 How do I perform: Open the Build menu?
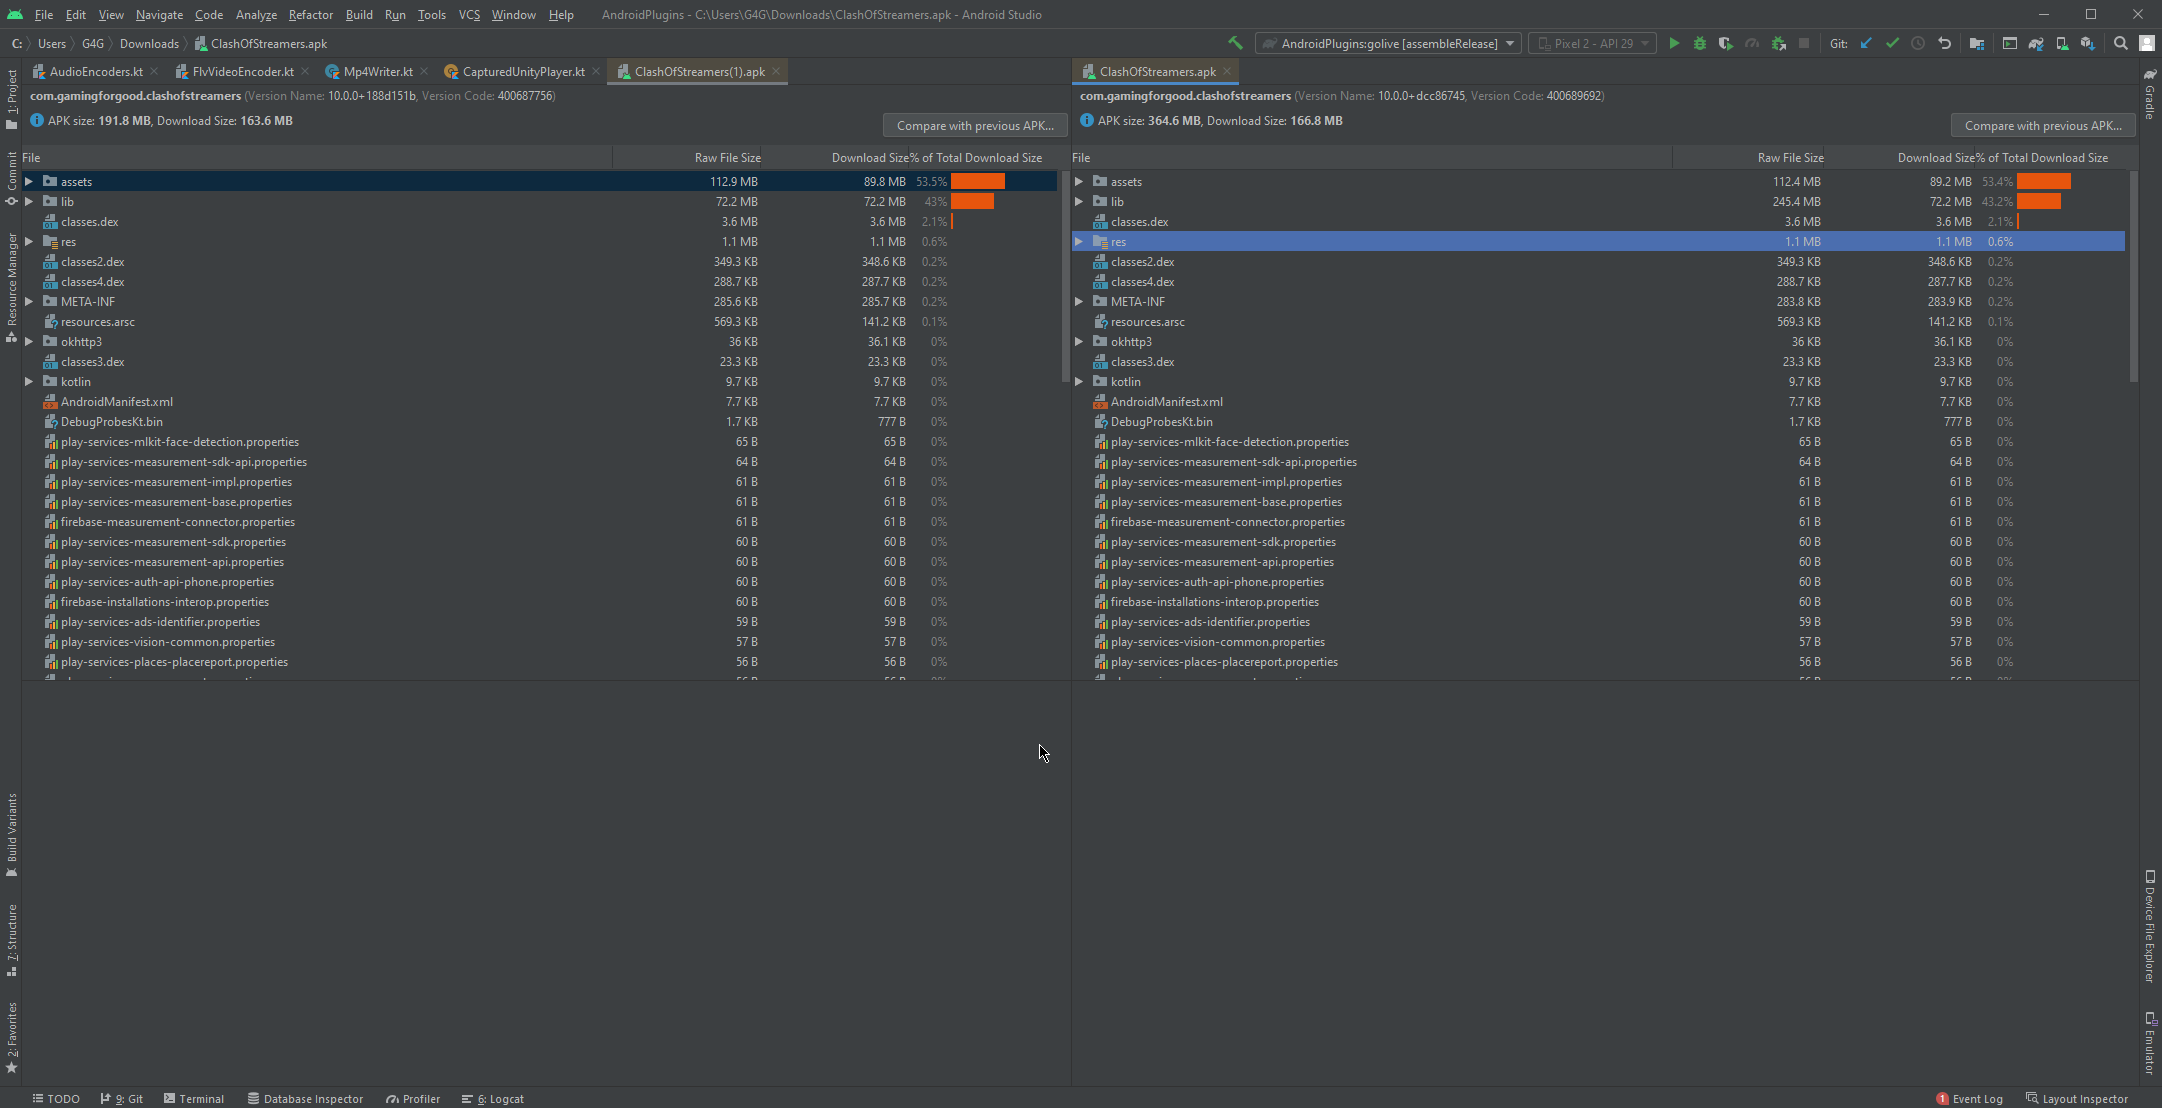(x=359, y=14)
